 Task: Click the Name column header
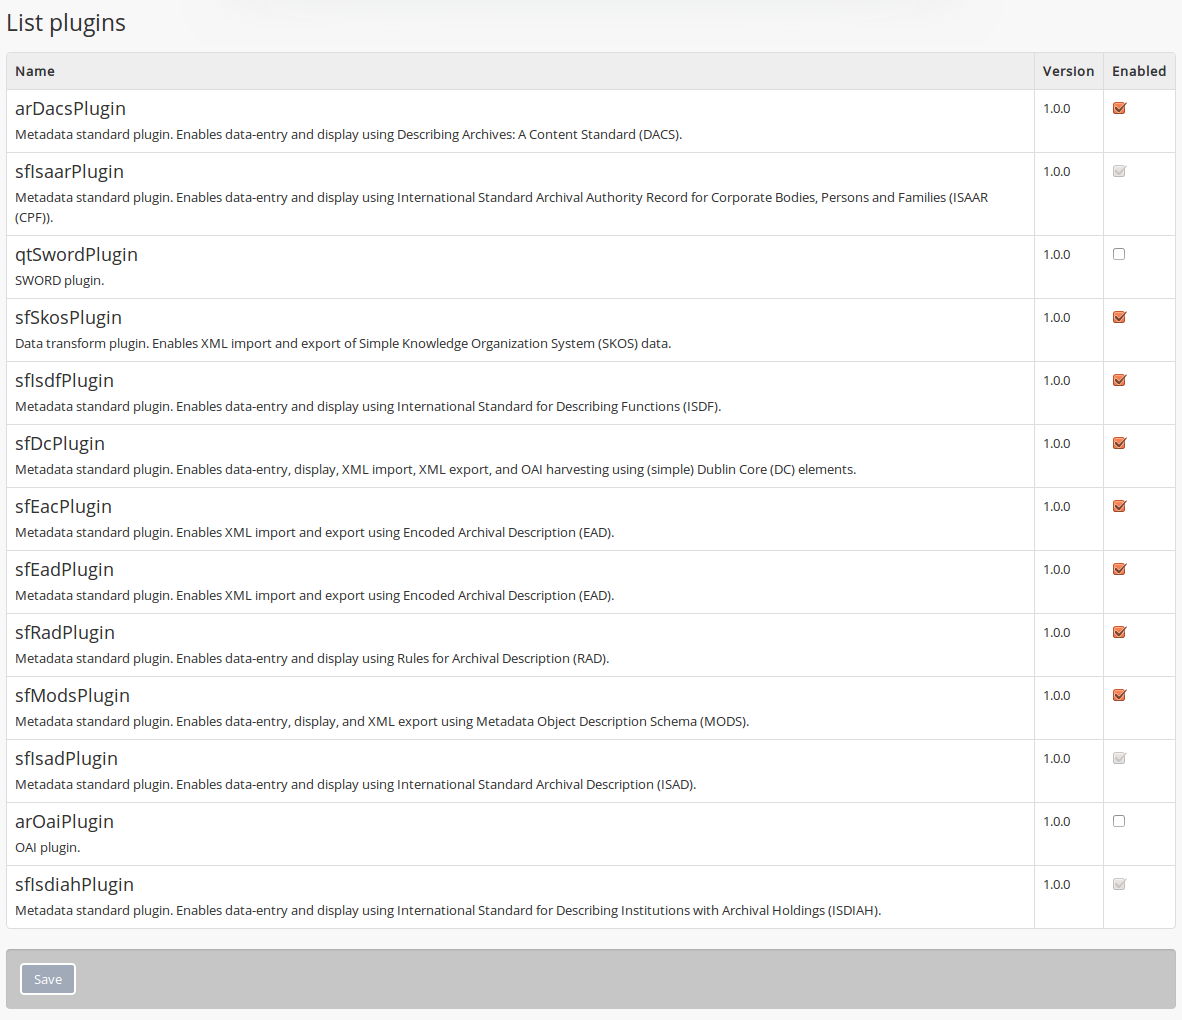[x=35, y=71]
